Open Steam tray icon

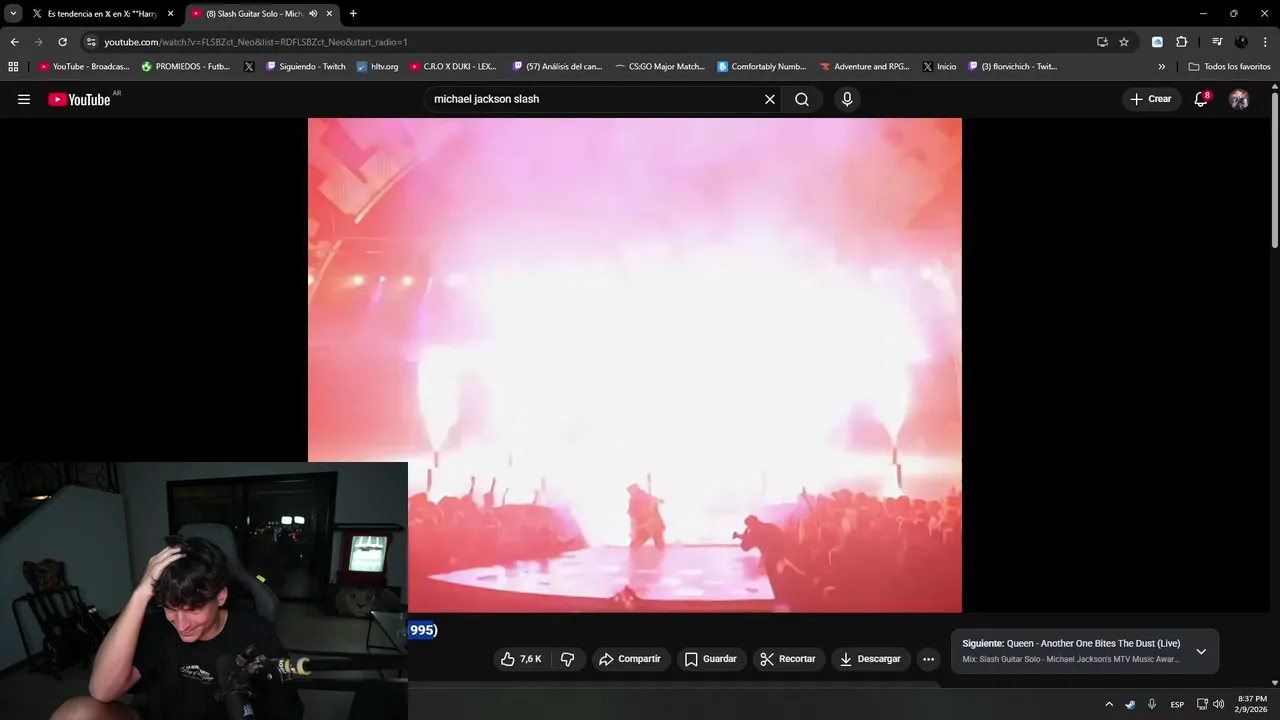click(1130, 704)
